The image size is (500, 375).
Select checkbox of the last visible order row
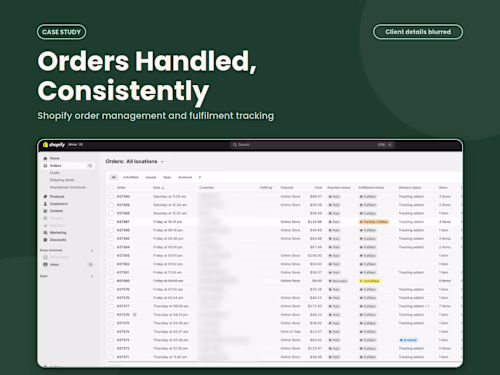click(111, 357)
